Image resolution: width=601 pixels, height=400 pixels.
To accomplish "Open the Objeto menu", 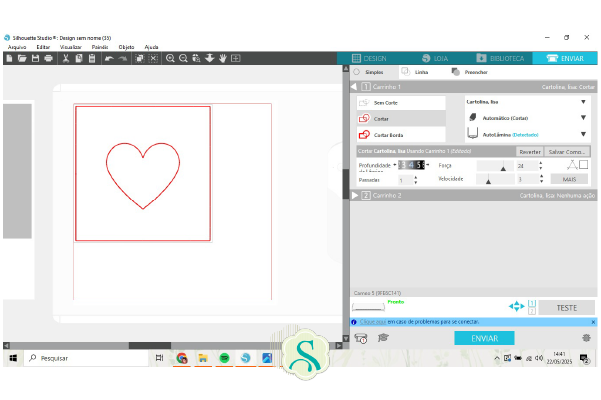I will tap(126, 47).
